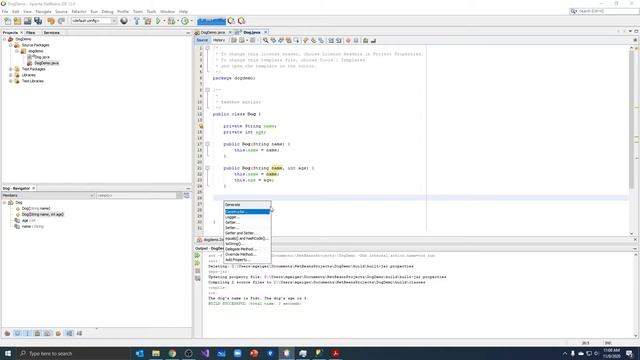Collapse the Dog class node in Navigator

(x=5, y=202)
